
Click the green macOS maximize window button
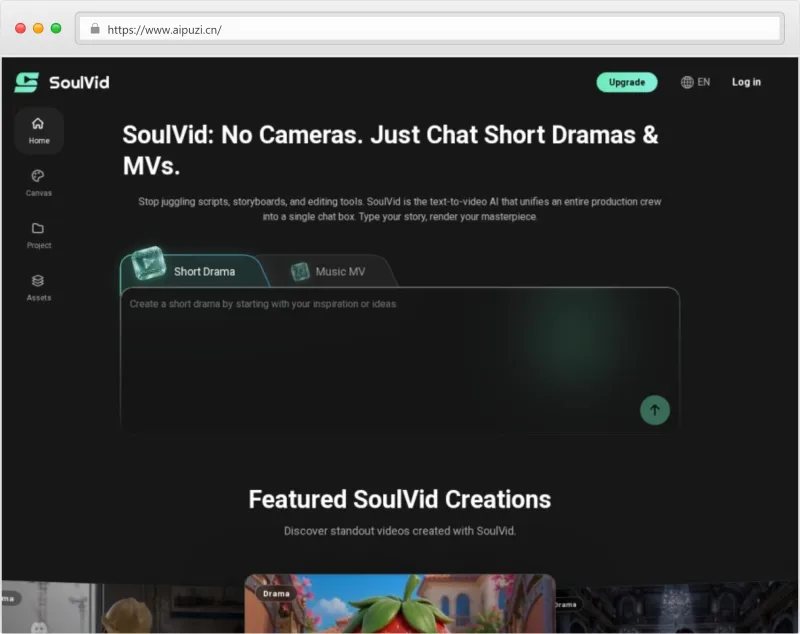pyautogui.click(x=56, y=29)
